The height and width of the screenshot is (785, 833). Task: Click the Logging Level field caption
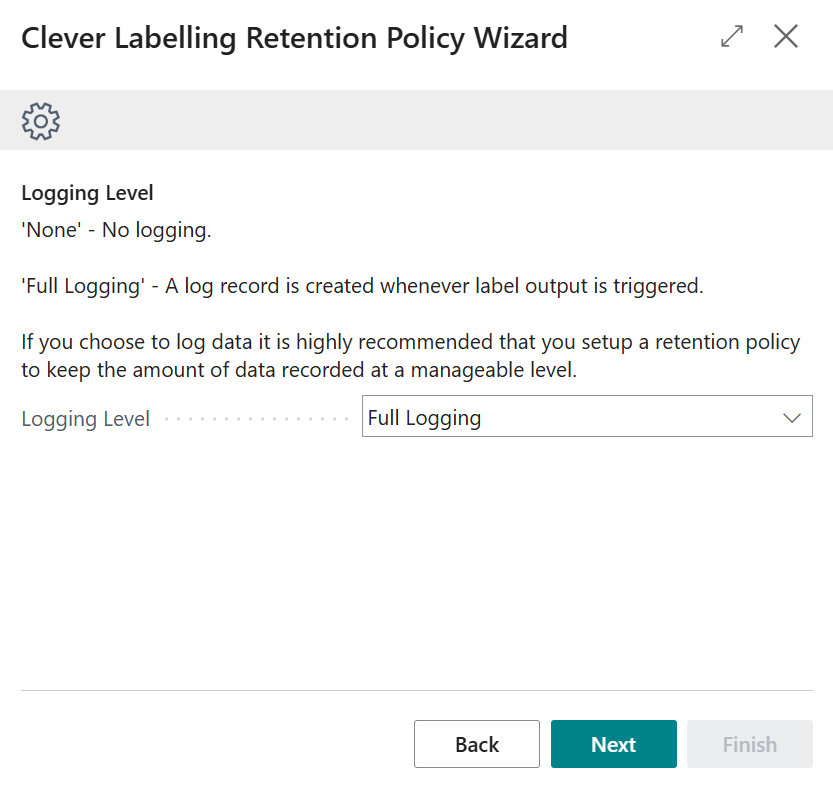85,418
